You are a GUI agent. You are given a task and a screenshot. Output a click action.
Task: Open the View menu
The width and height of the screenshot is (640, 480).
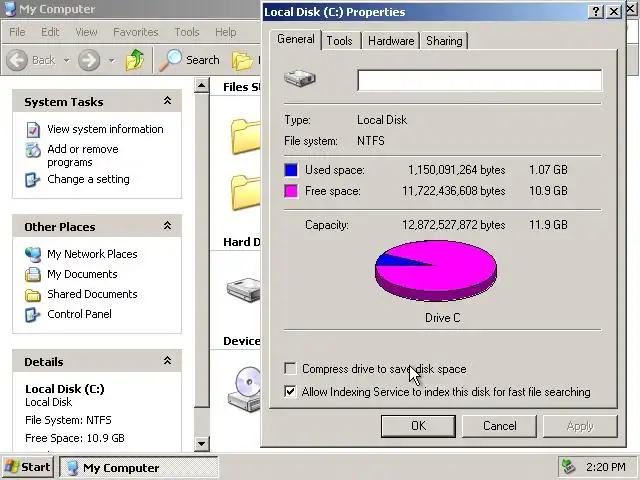tap(87, 32)
